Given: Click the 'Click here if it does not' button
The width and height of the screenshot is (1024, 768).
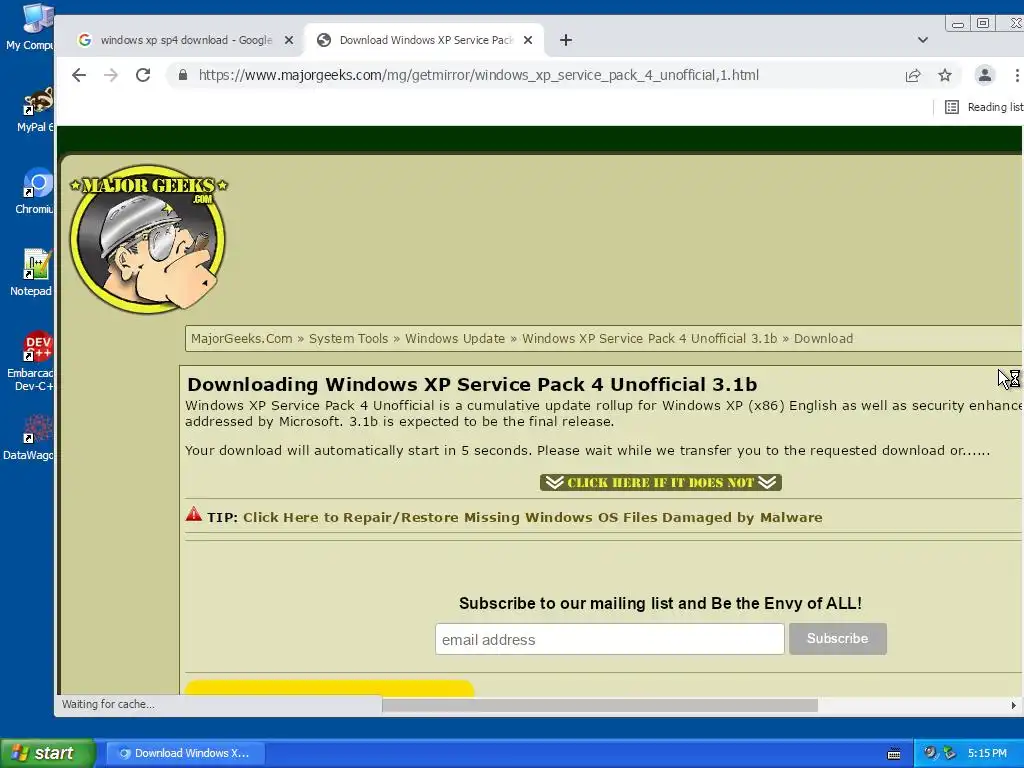Looking at the screenshot, I should (660, 483).
